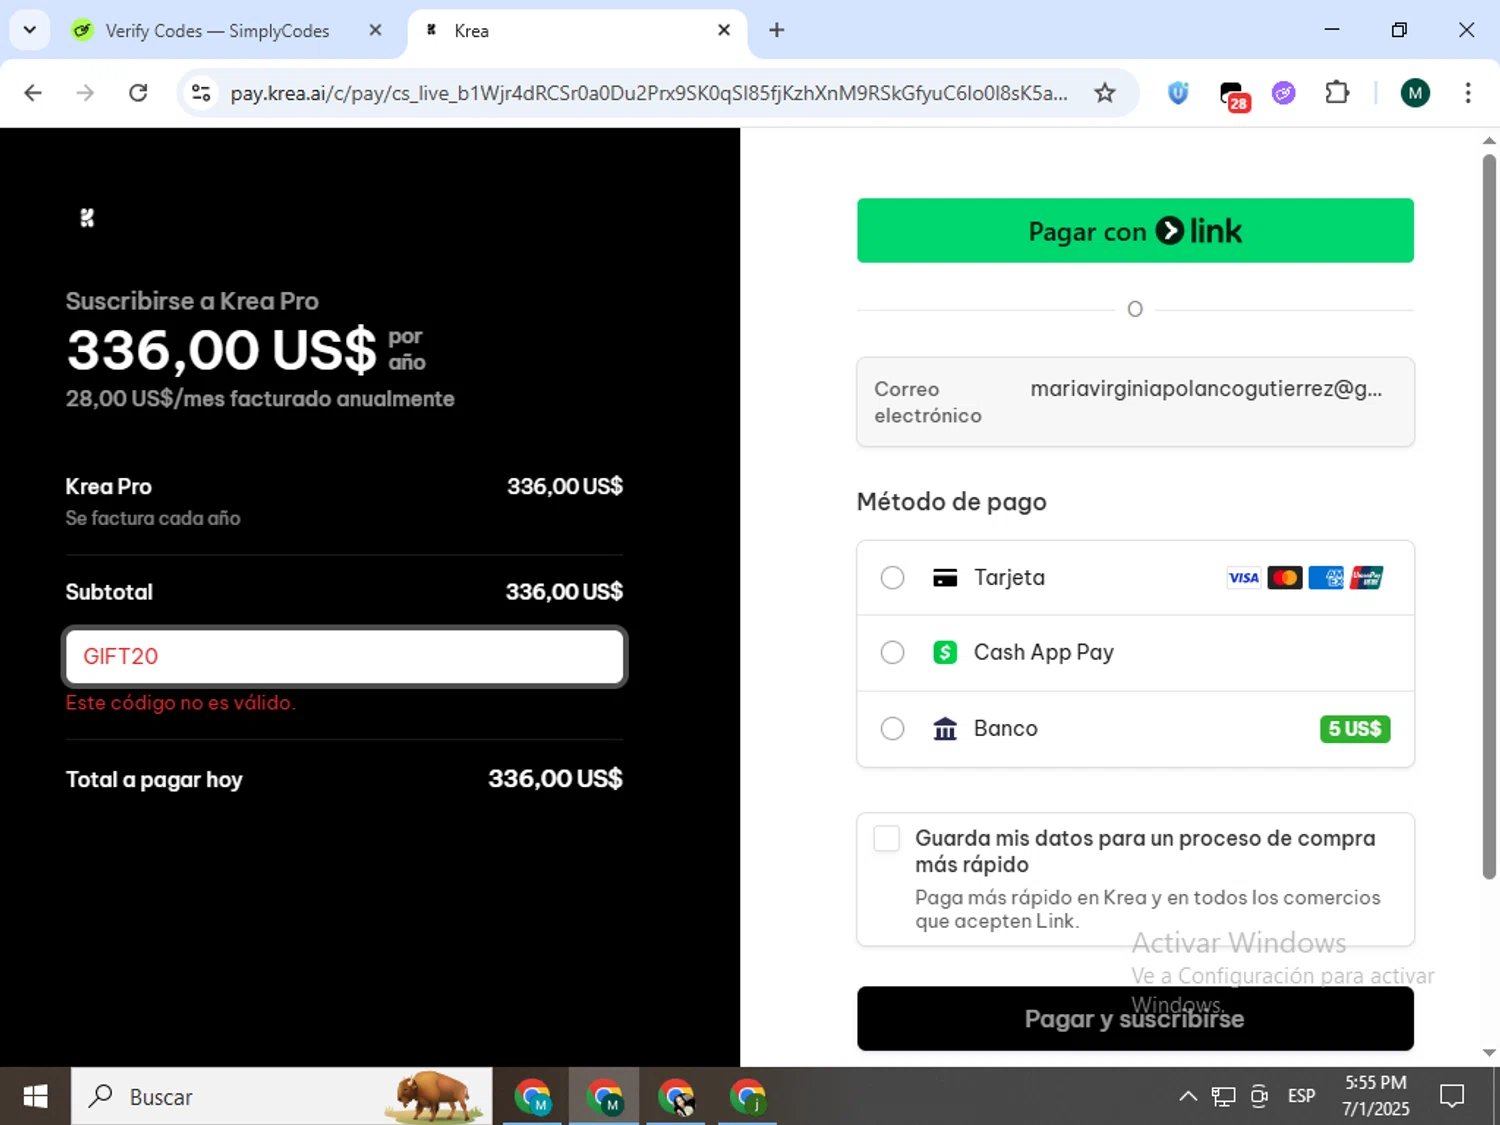Click the Suscribirse a Krea Pro heading
1500x1125 pixels.
(x=192, y=301)
